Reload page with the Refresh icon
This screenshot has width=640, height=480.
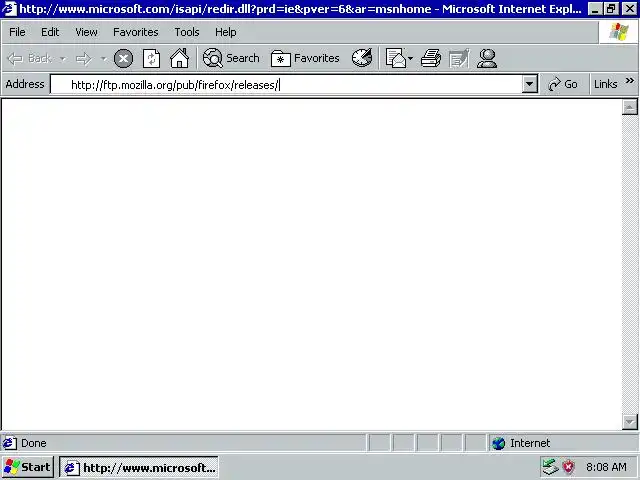tap(151, 59)
